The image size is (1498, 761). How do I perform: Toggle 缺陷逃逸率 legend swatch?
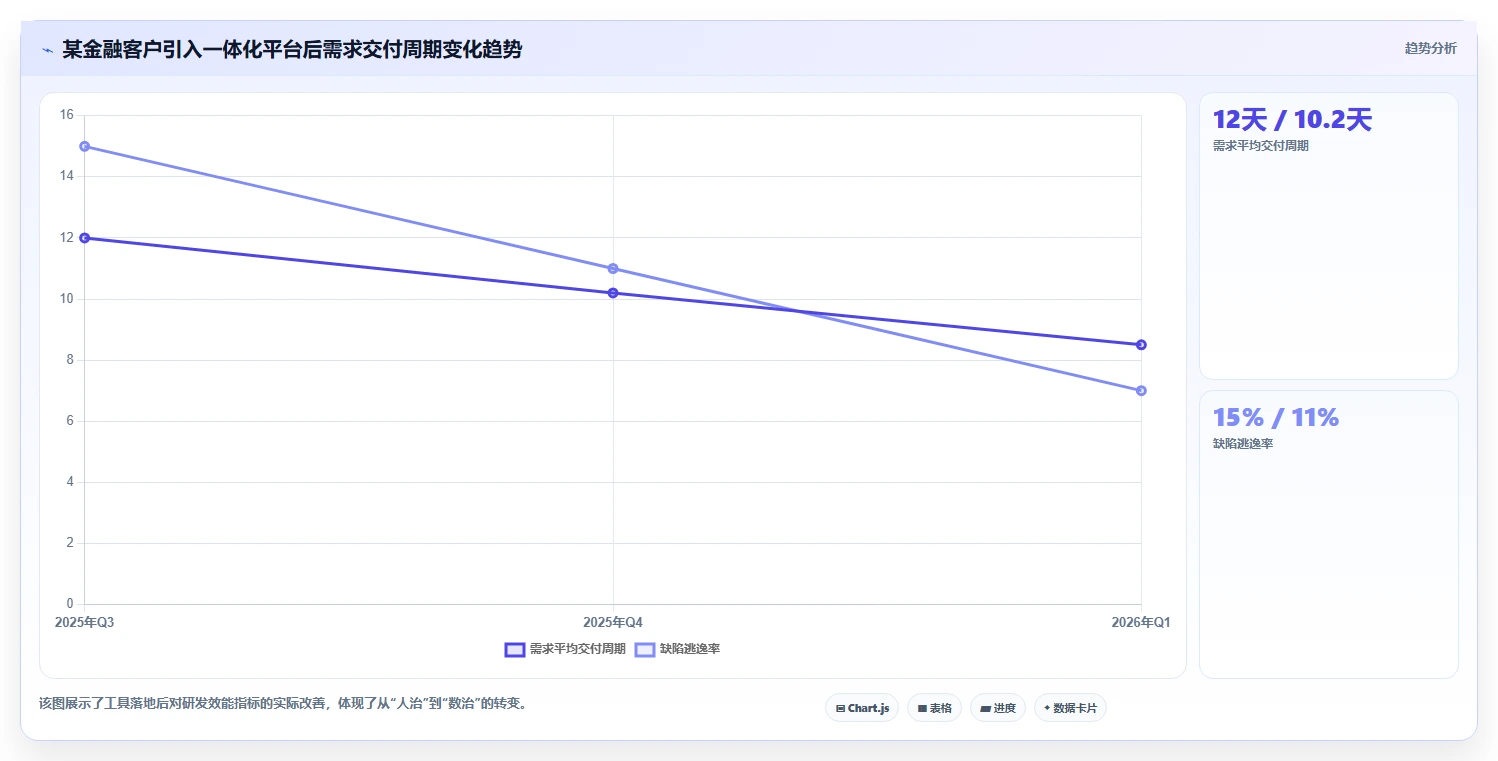pyautogui.click(x=645, y=649)
